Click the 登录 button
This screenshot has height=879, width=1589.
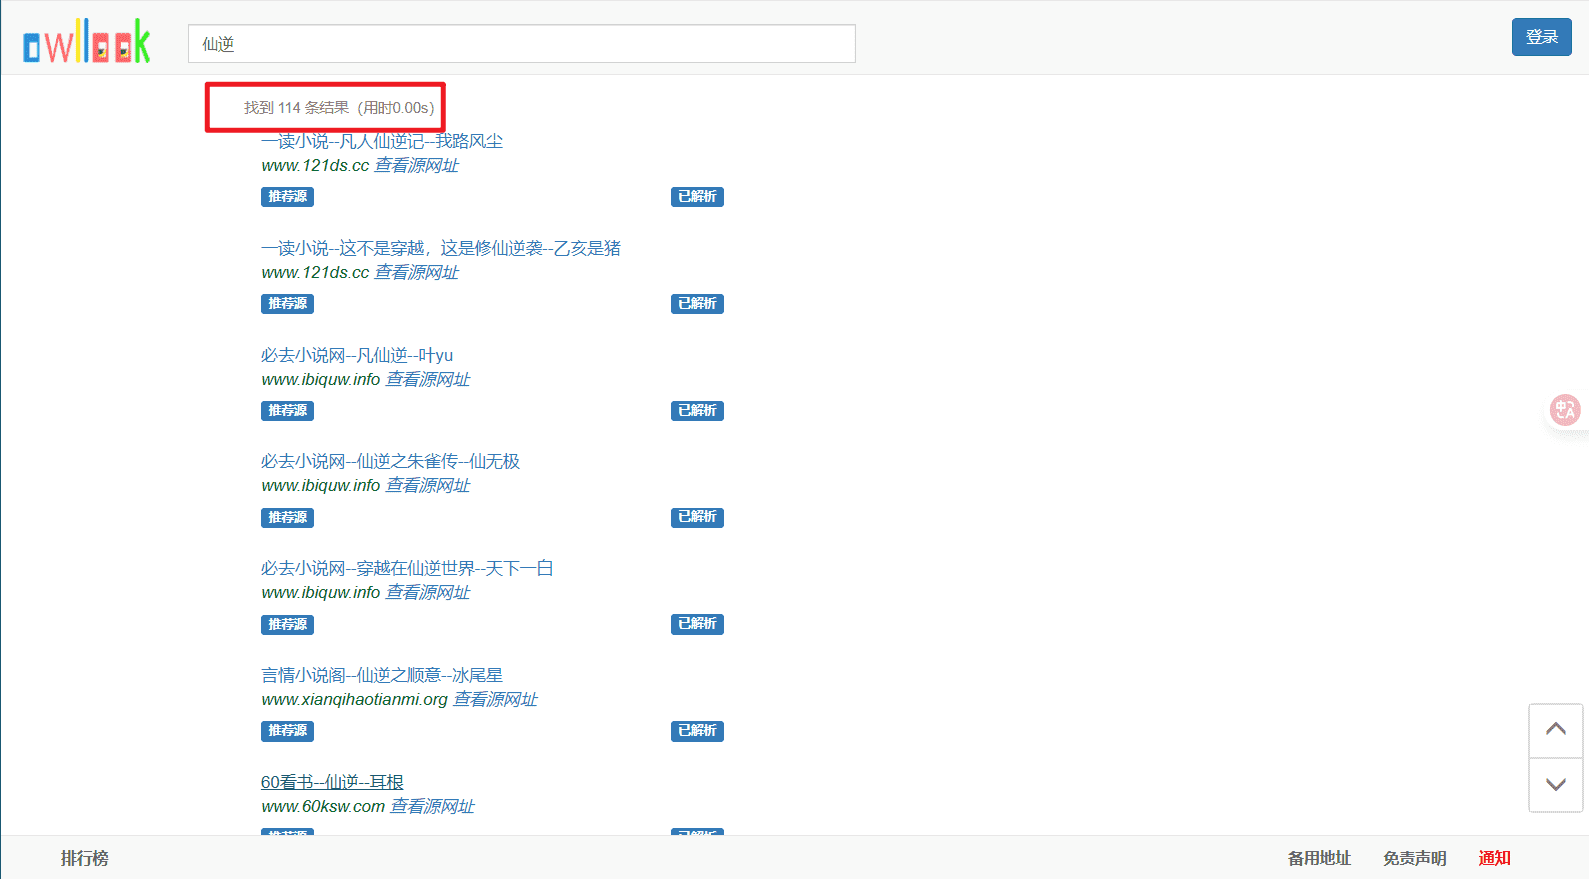click(x=1542, y=37)
